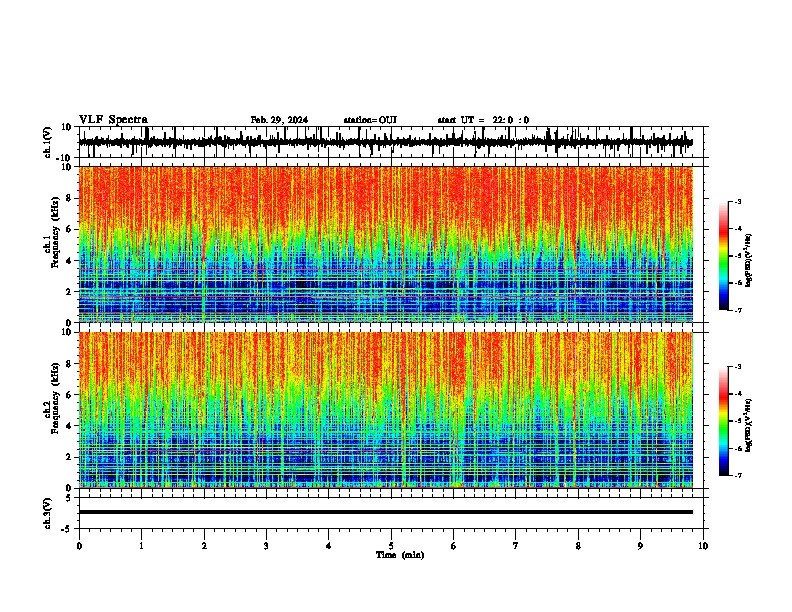This screenshot has height=612, width=792.
Task: Click the "ch.3(V)" axis label
Action: point(48,513)
